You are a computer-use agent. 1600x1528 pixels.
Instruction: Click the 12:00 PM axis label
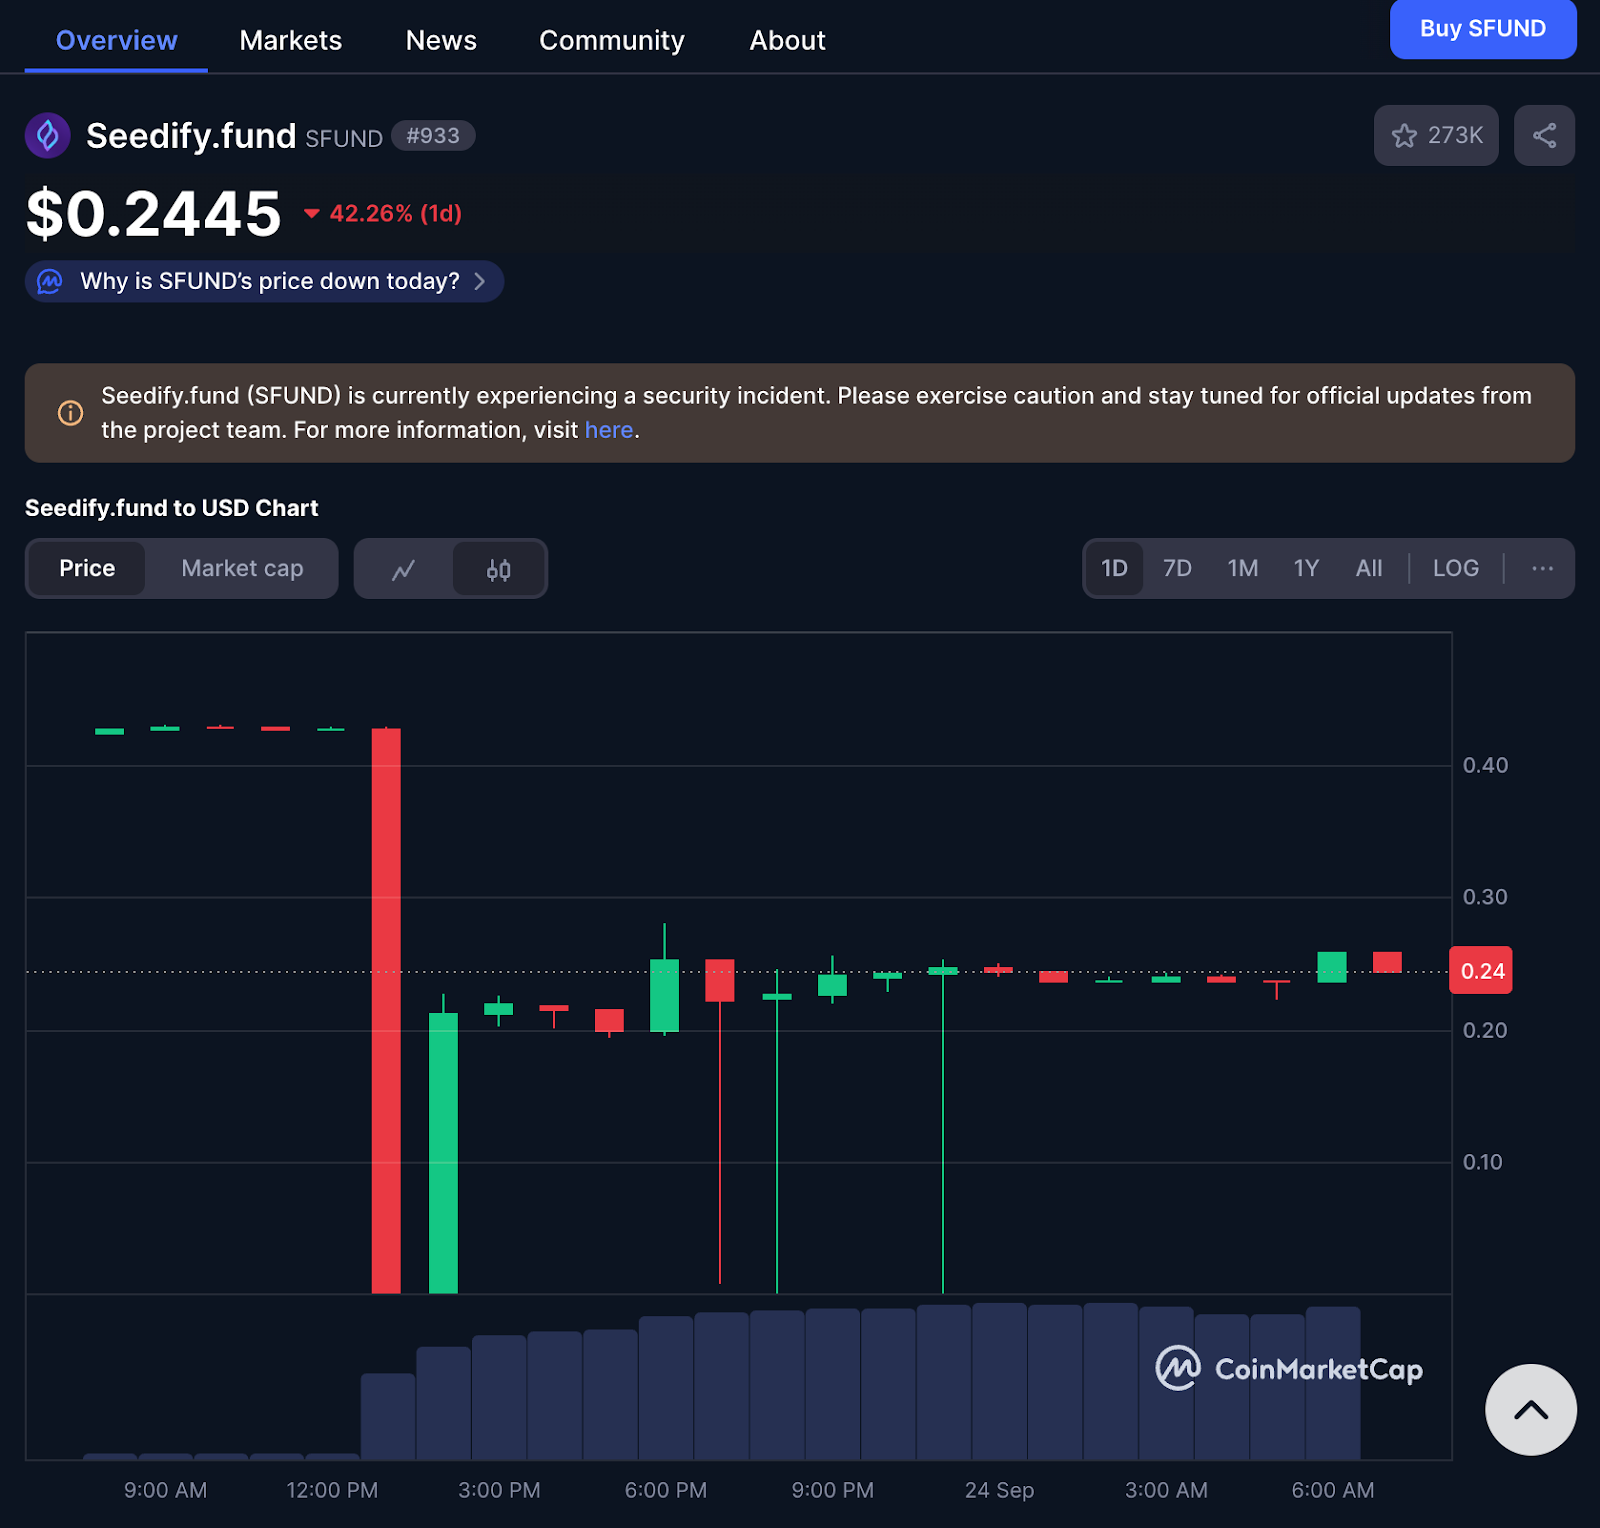[332, 1490]
